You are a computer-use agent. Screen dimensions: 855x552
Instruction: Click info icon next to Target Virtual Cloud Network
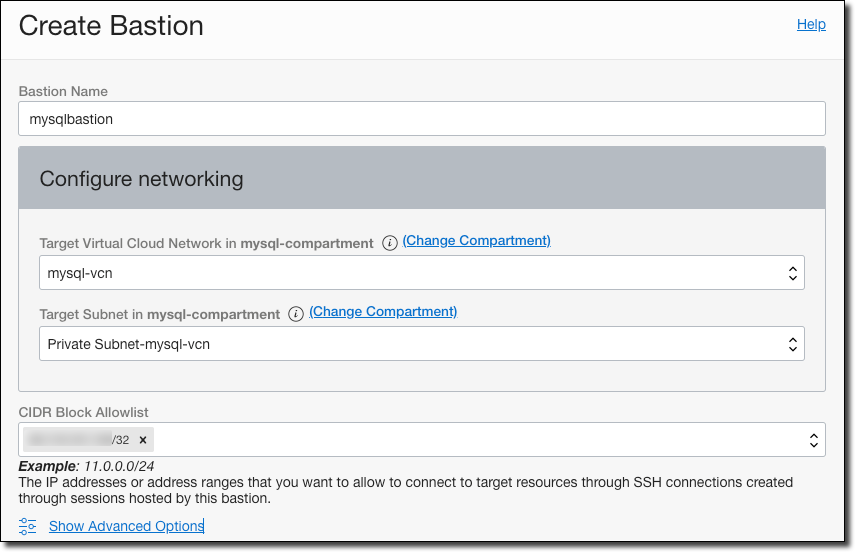pyautogui.click(x=390, y=242)
